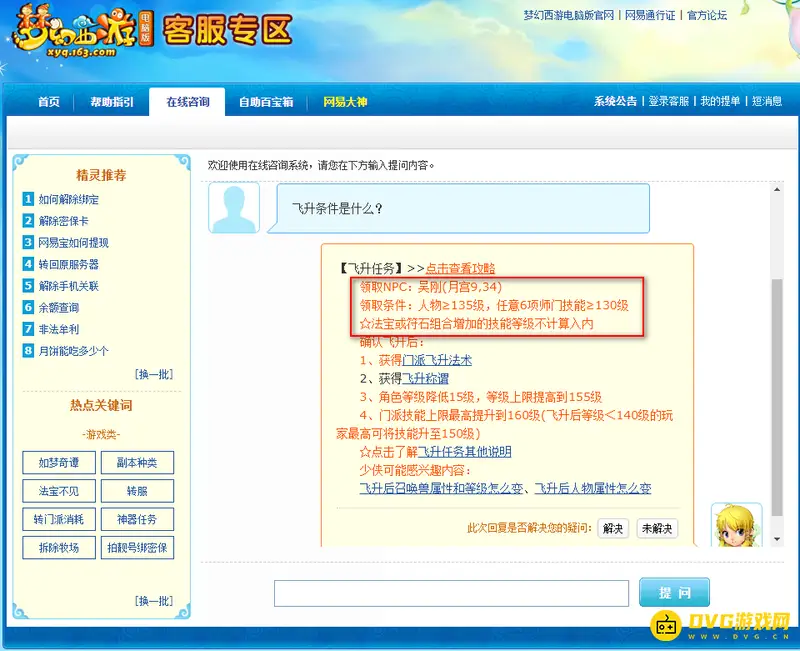The width and height of the screenshot is (800, 651).
Task: Click the number 2 badge beside 解除密保卡
Action: pyautogui.click(x=28, y=220)
